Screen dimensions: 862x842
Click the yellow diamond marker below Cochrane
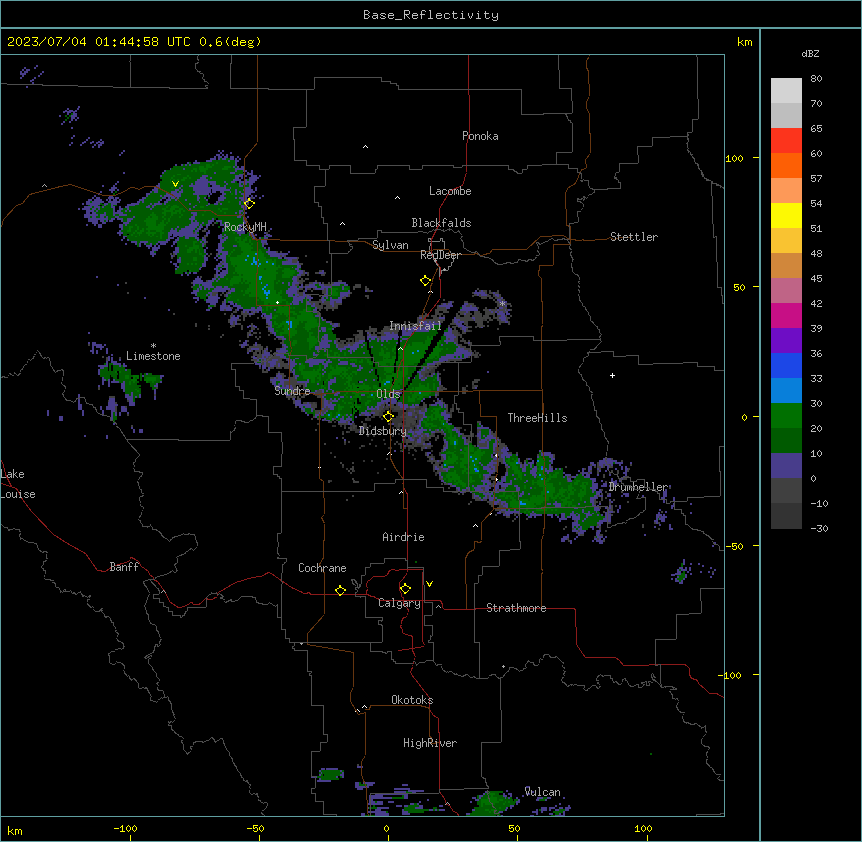[x=340, y=590]
